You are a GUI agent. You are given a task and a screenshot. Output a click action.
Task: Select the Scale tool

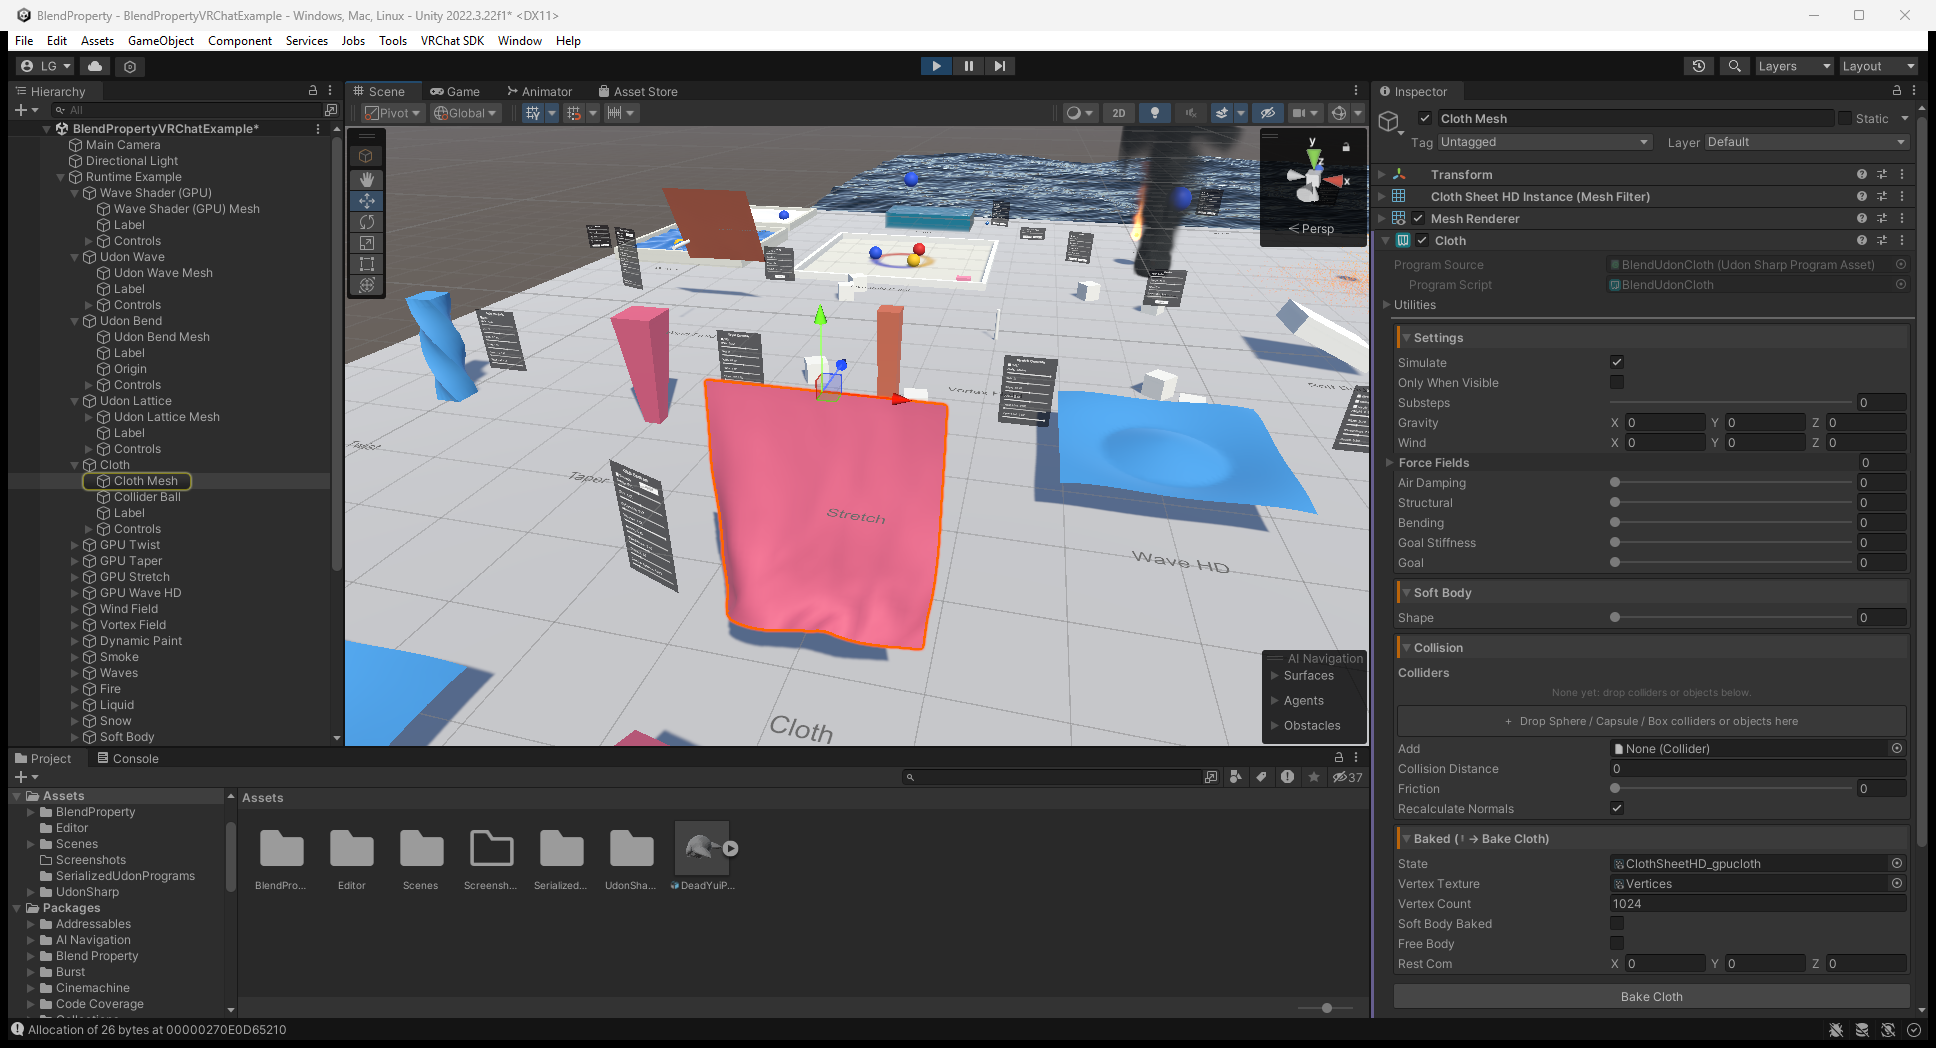pos(367,243)
